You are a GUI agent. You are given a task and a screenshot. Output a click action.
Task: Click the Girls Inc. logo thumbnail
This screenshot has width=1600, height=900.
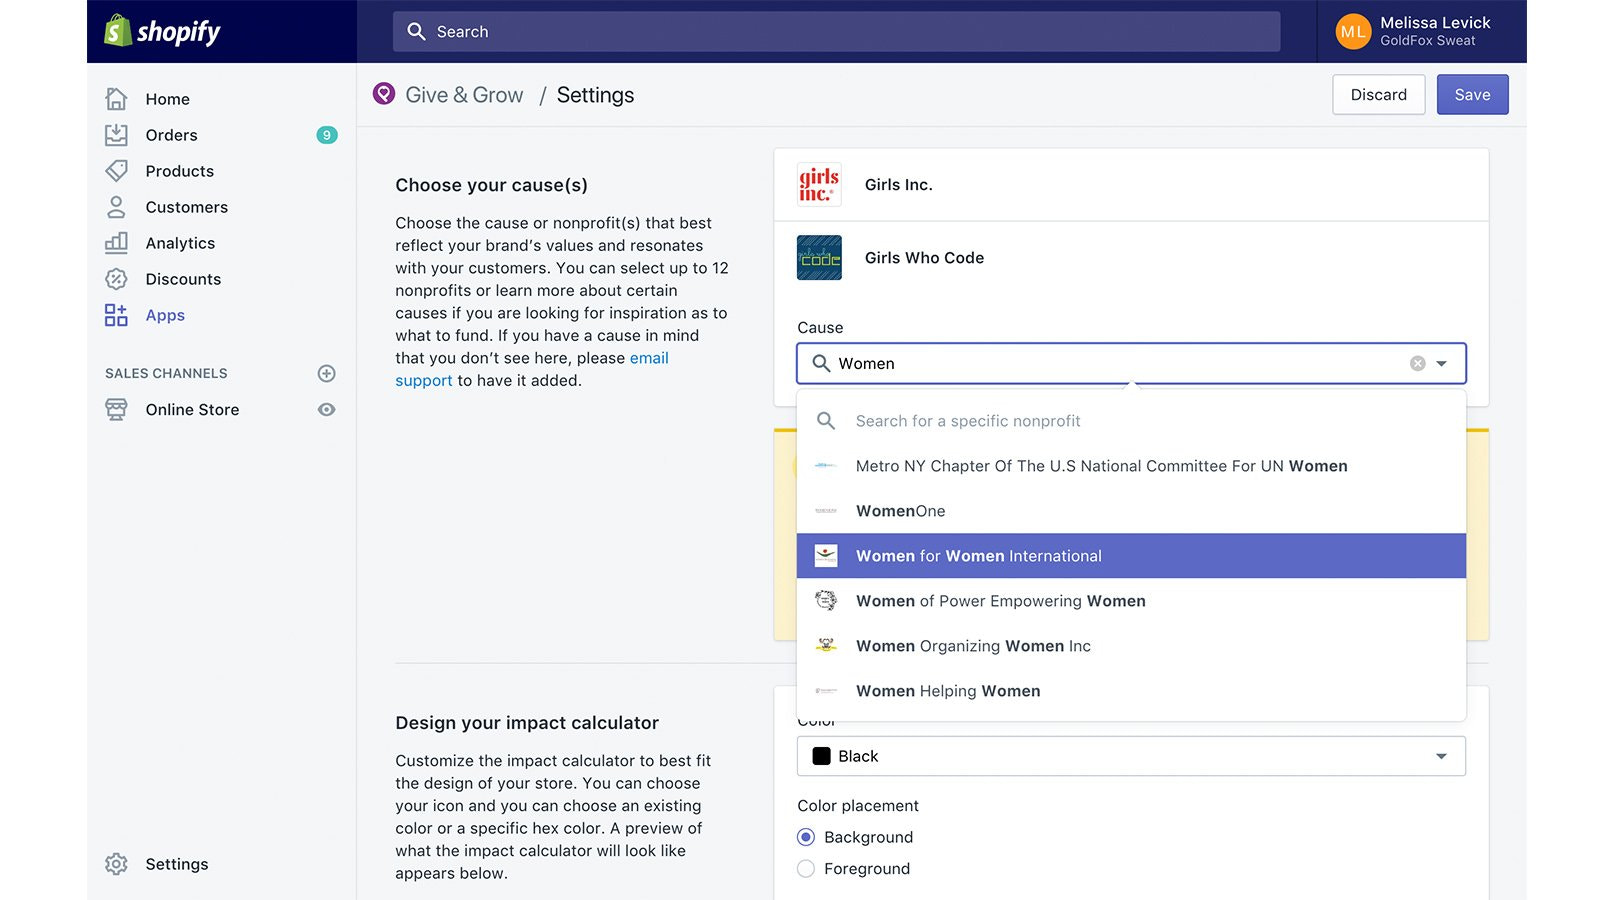coord(819,185)
